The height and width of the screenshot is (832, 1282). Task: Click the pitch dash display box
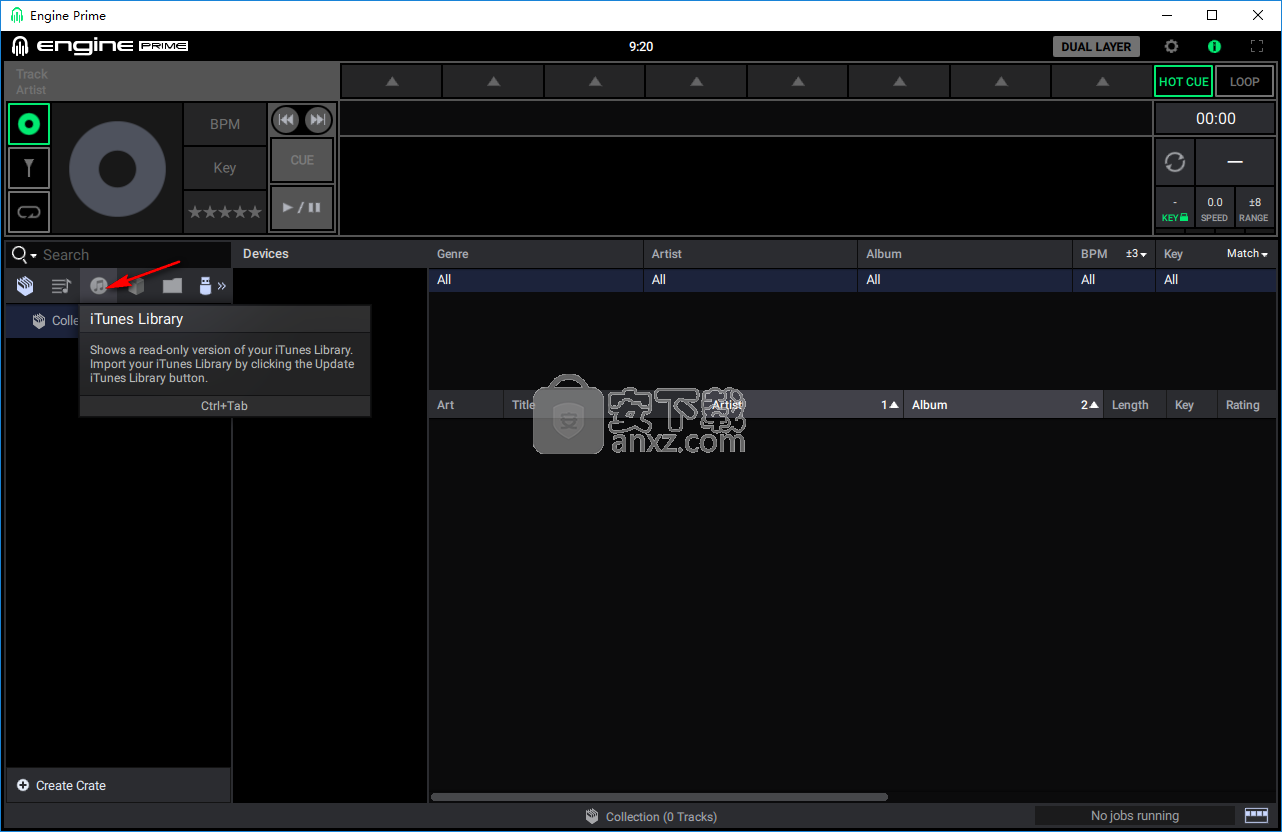tap(1235, 162)
